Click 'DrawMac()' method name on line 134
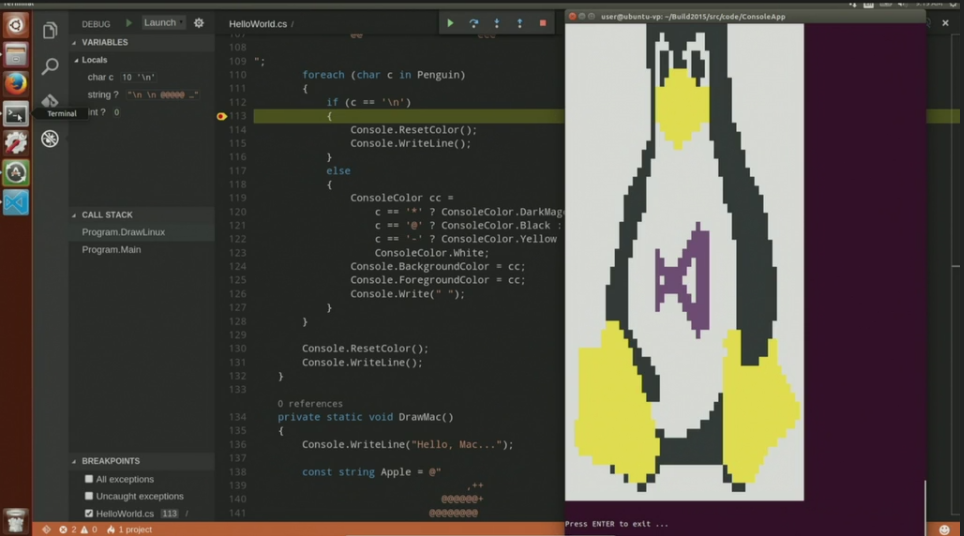 coord(426,417)
